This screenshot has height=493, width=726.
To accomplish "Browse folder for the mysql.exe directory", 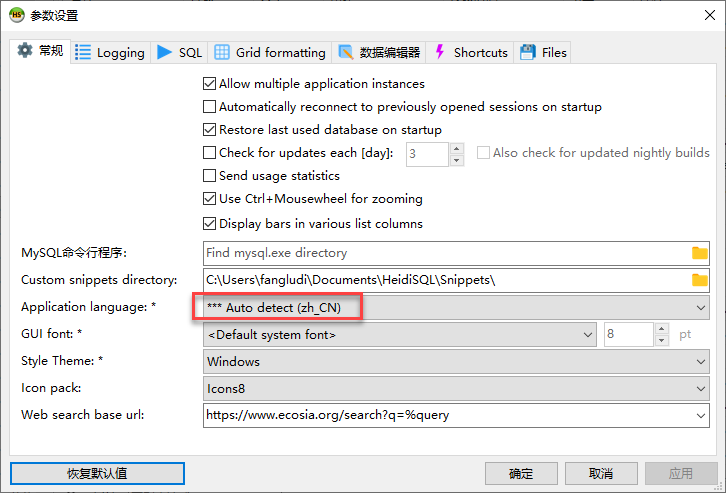I will 700,253.
